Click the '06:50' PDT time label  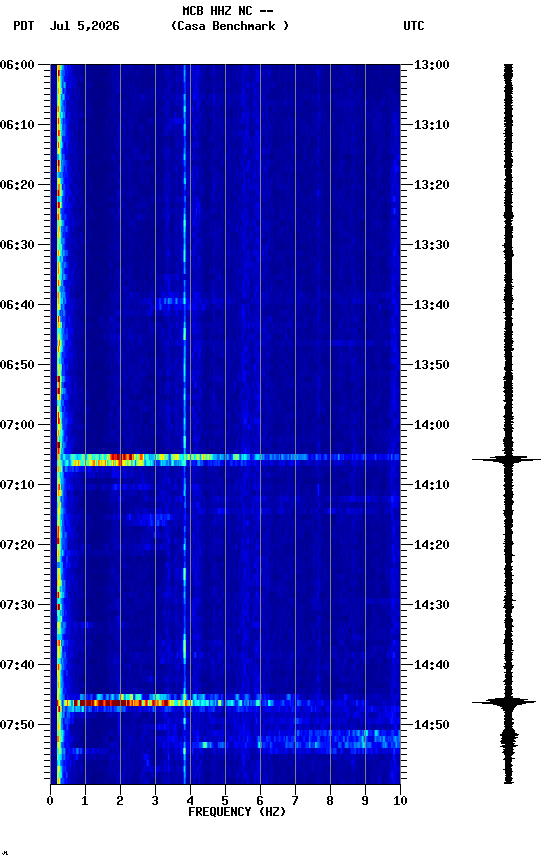(17, 365)
